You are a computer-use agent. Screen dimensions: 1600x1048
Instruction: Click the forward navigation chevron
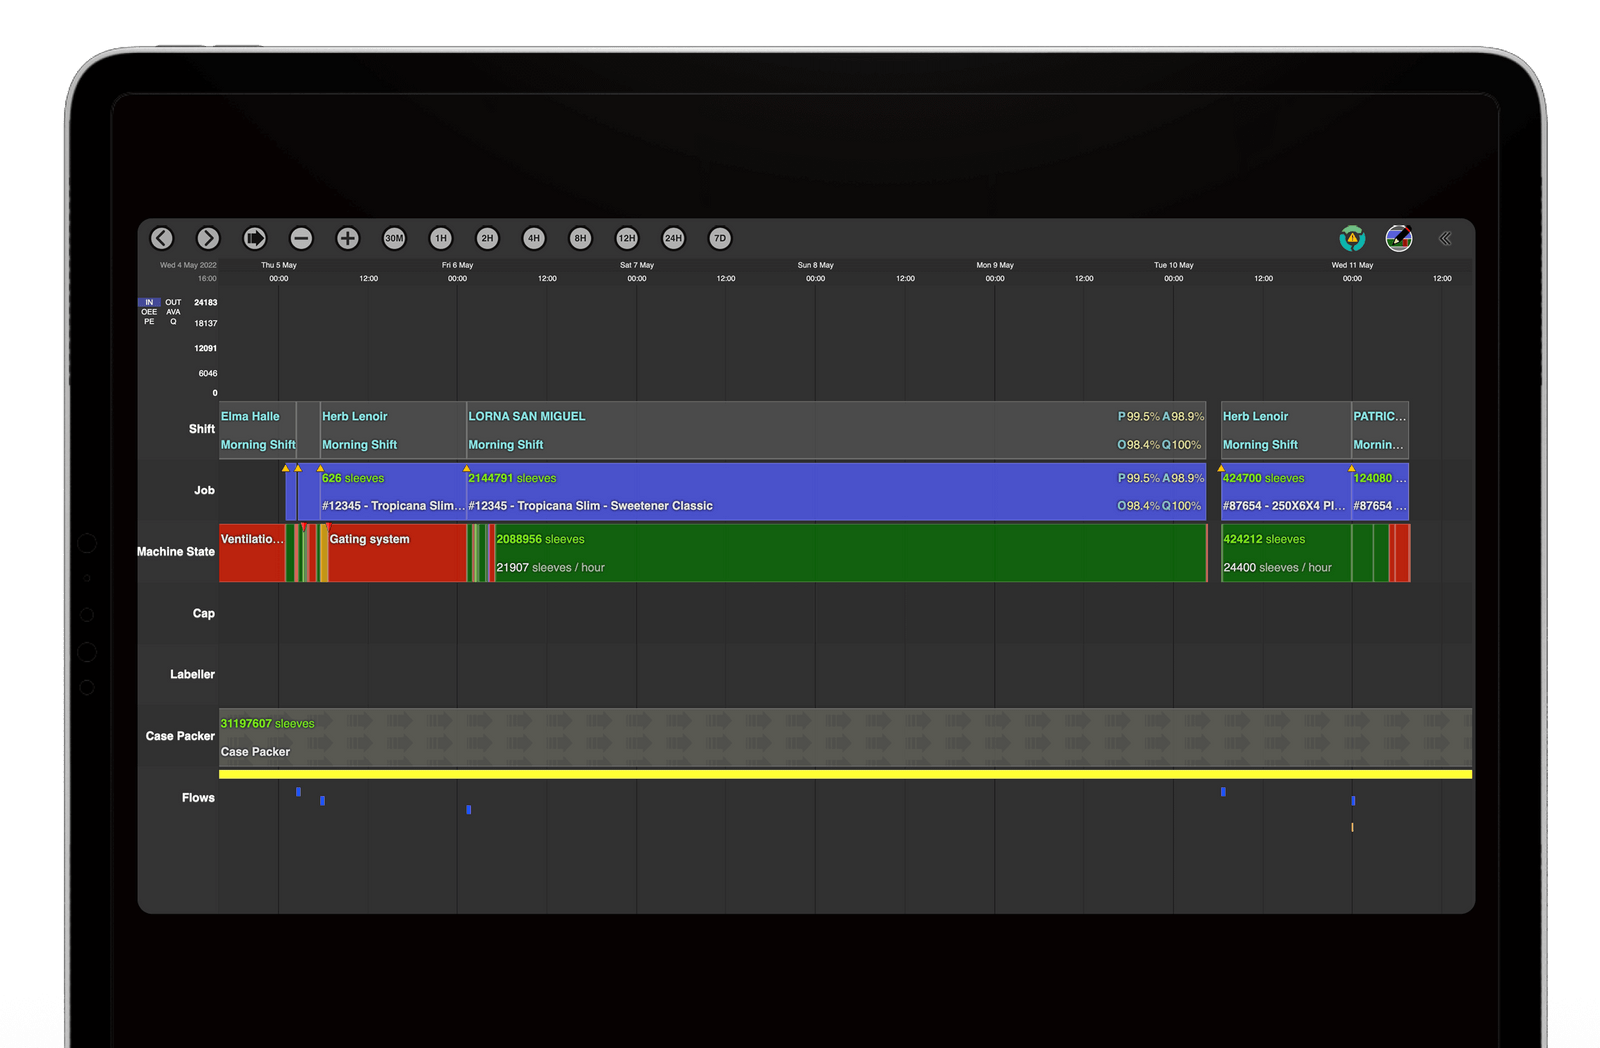[208, 238]
